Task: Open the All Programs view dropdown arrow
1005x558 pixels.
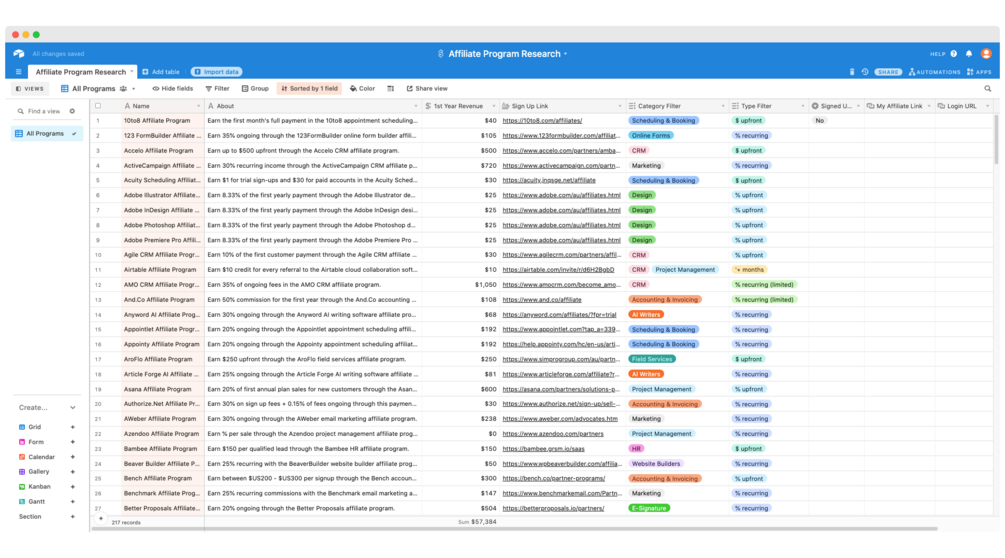Action: (133, 88)
